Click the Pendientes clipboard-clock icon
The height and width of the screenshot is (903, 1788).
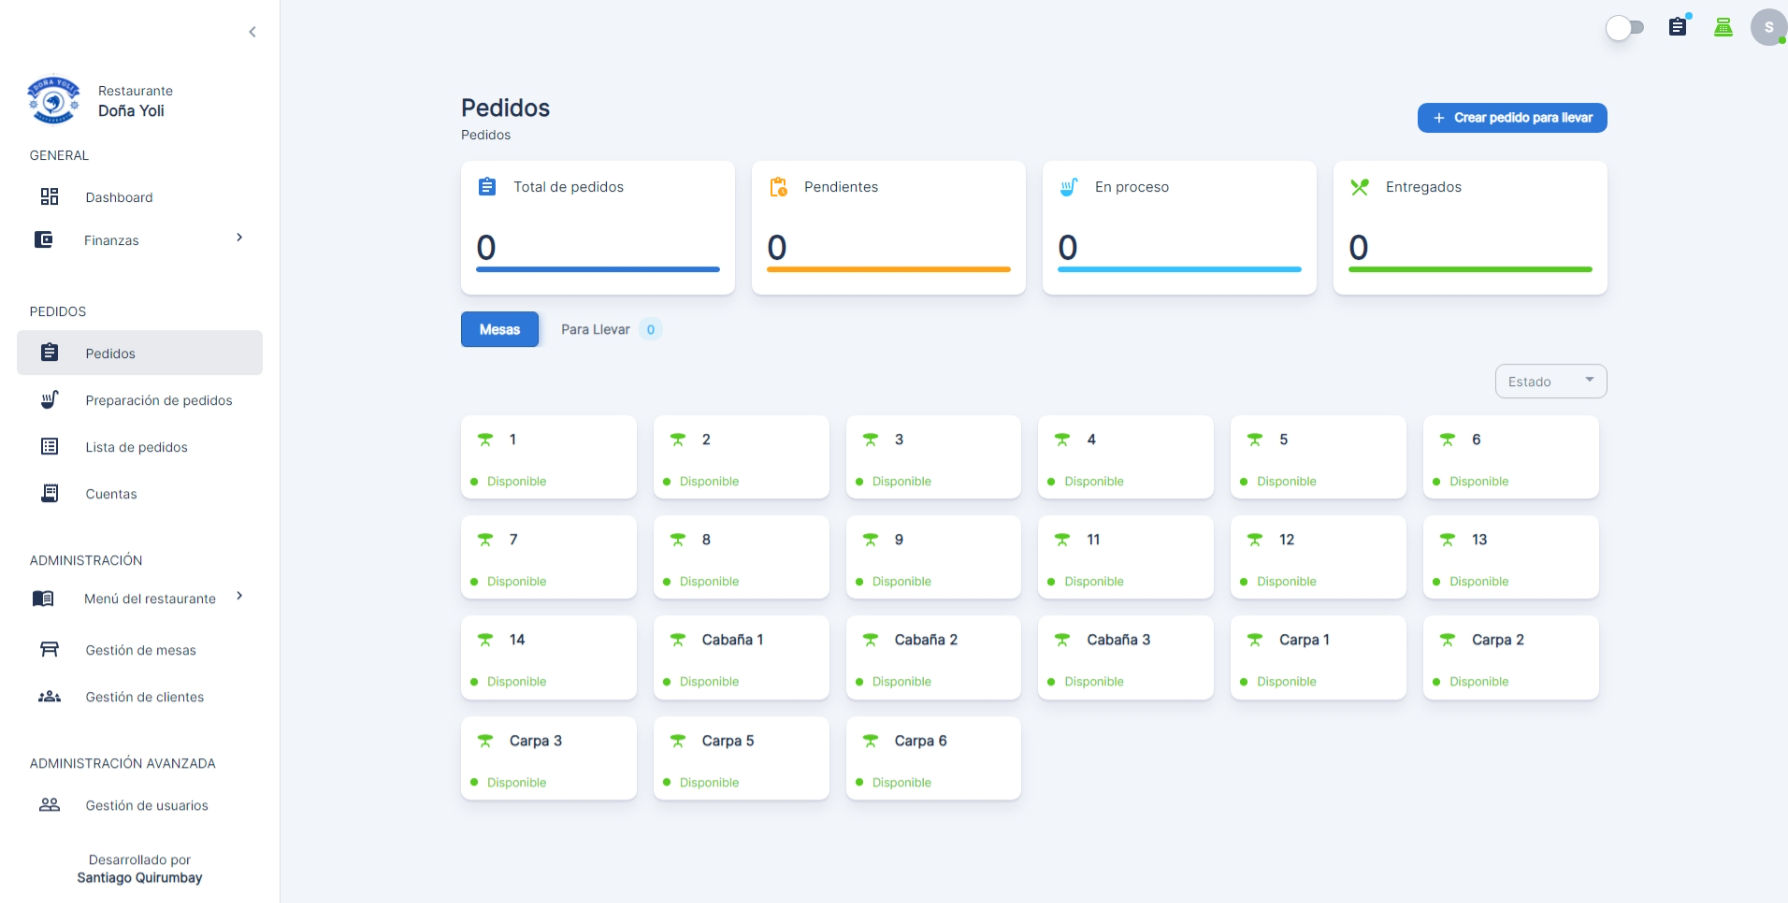pos(778,187)
